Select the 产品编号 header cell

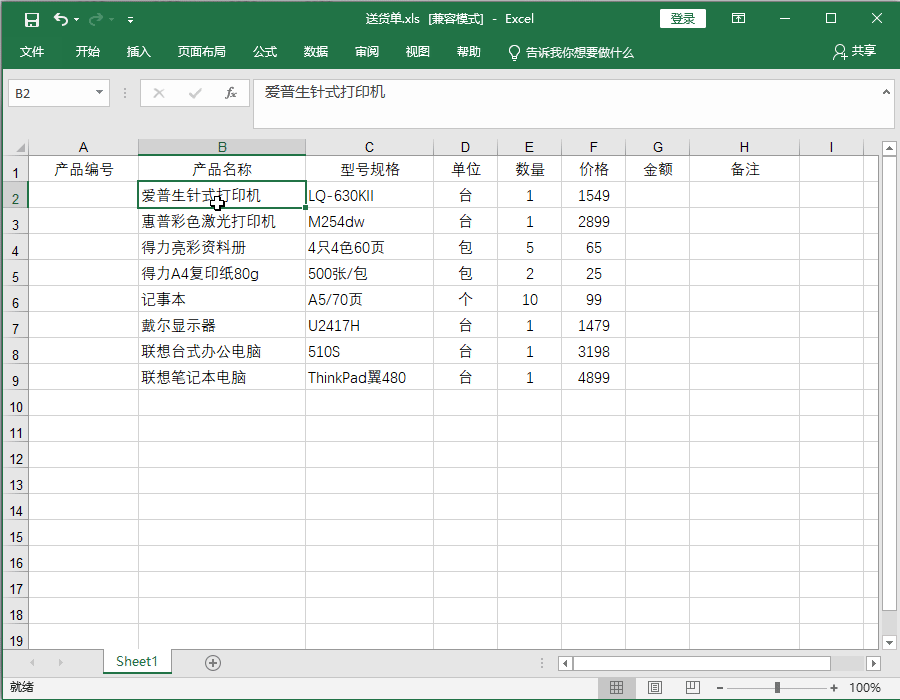tap(83, 169)
